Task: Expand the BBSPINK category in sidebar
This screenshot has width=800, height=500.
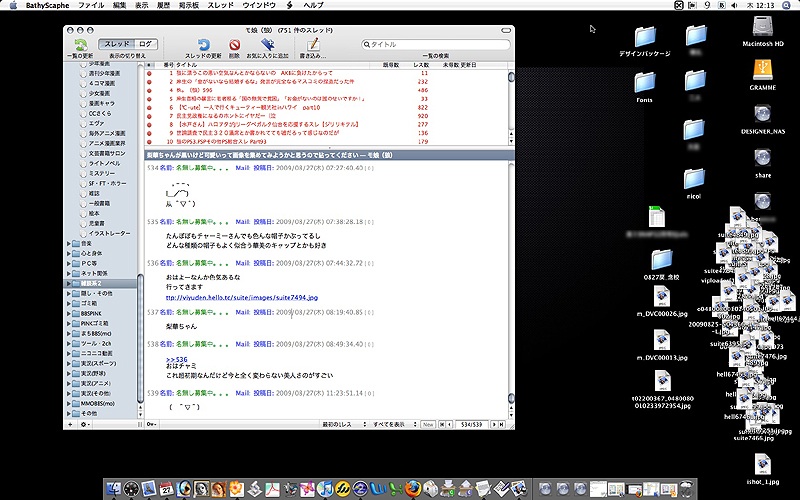Action: (x=71, y=313)
